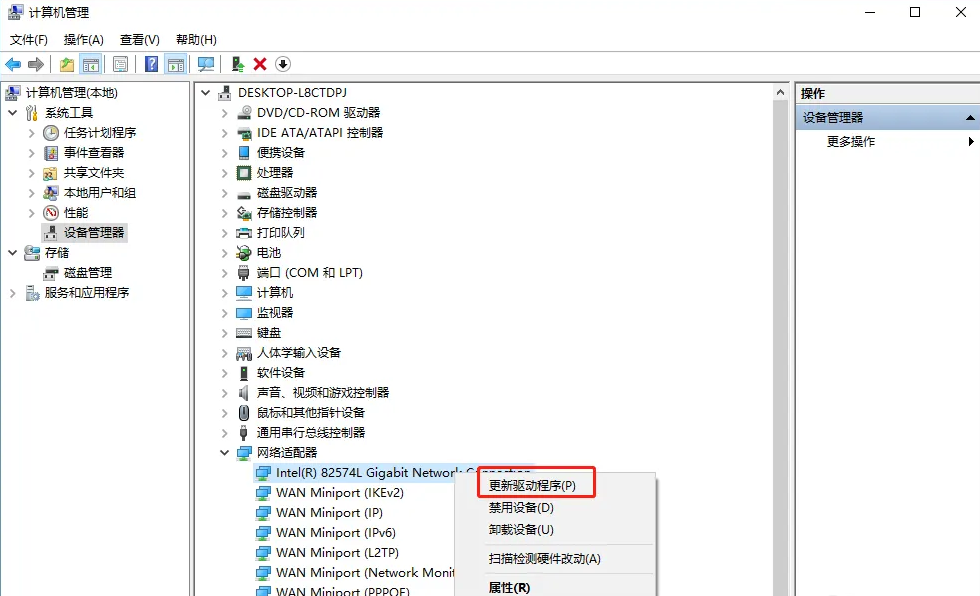This screenshot has height=596, width=980.
Task: Collapse the 设备管理器 section in Actions pane
Action: [x=968, y=117]
